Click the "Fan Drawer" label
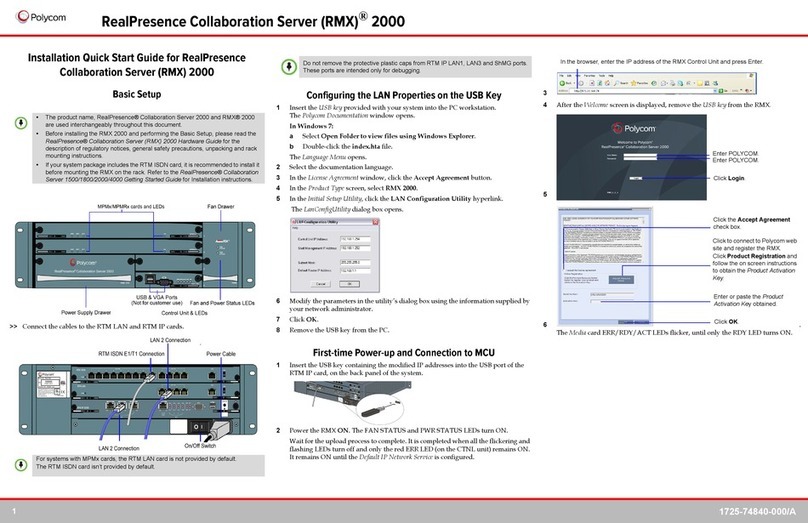Viewport: 808px width, 523px height. click(x=221, y=207)
